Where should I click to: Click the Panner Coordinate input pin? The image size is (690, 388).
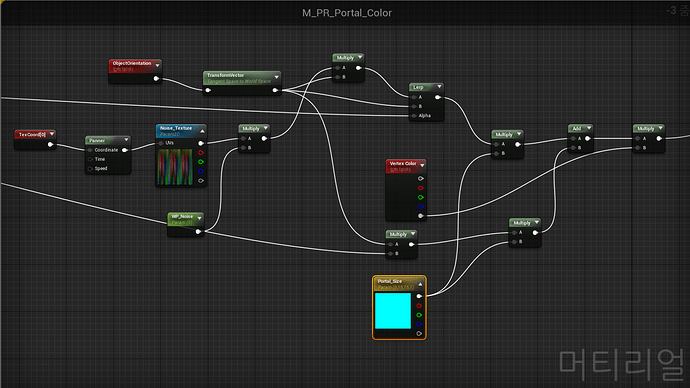point(90,150)
